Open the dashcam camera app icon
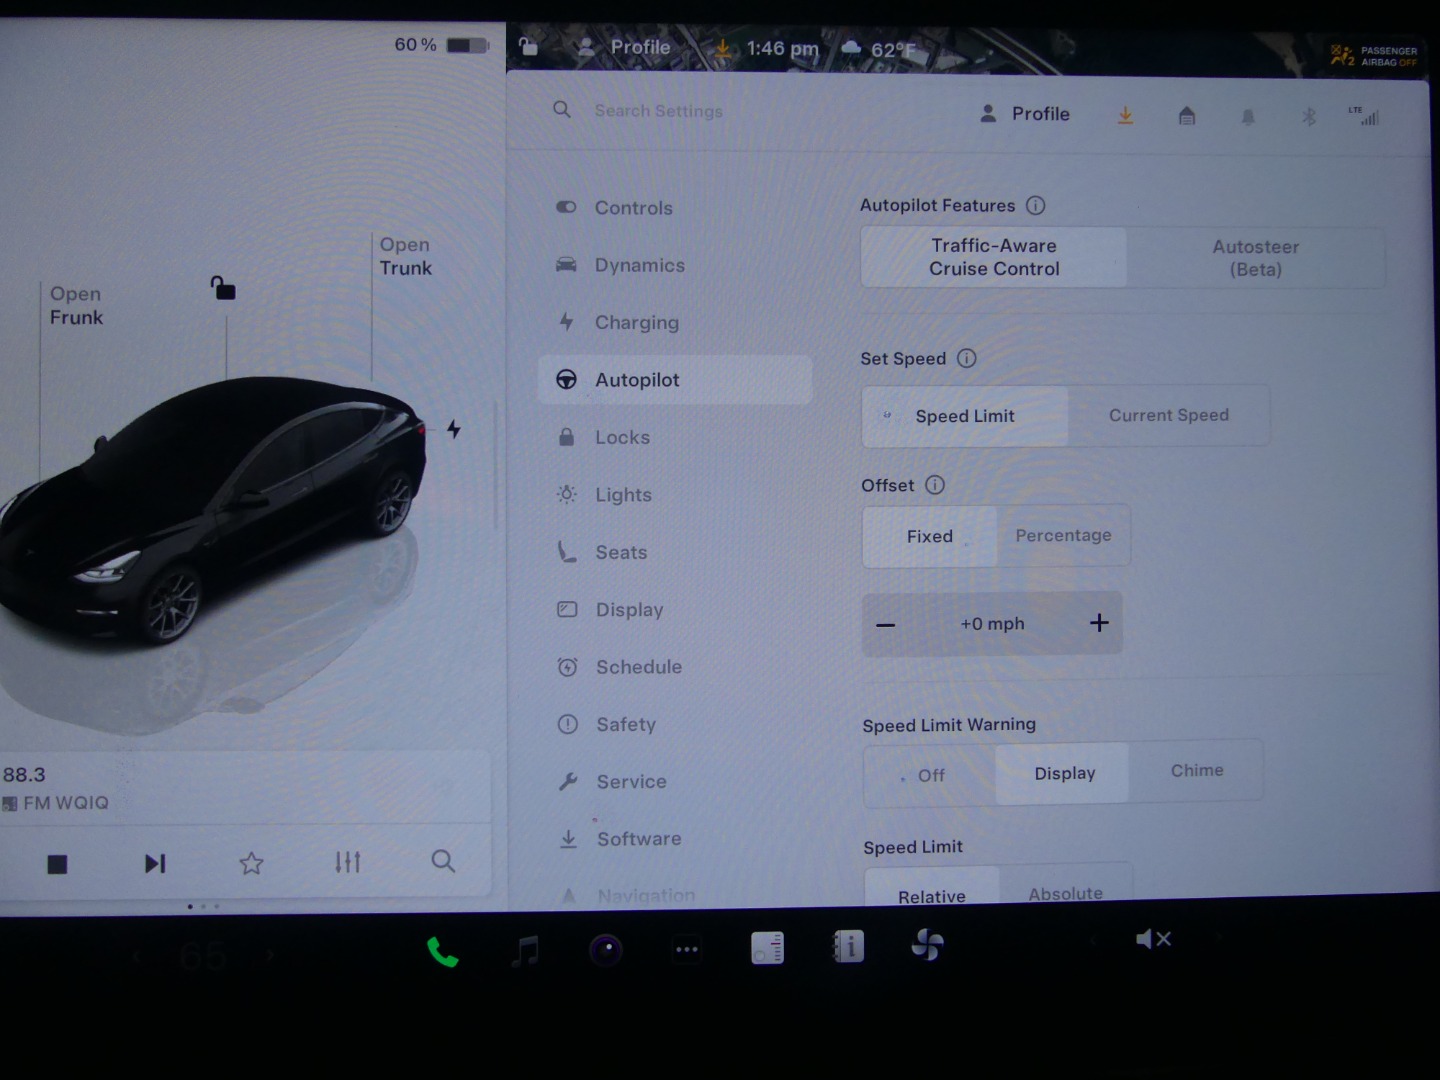The height and width of the screenshot is (1080, 1440). click(606, 949)
